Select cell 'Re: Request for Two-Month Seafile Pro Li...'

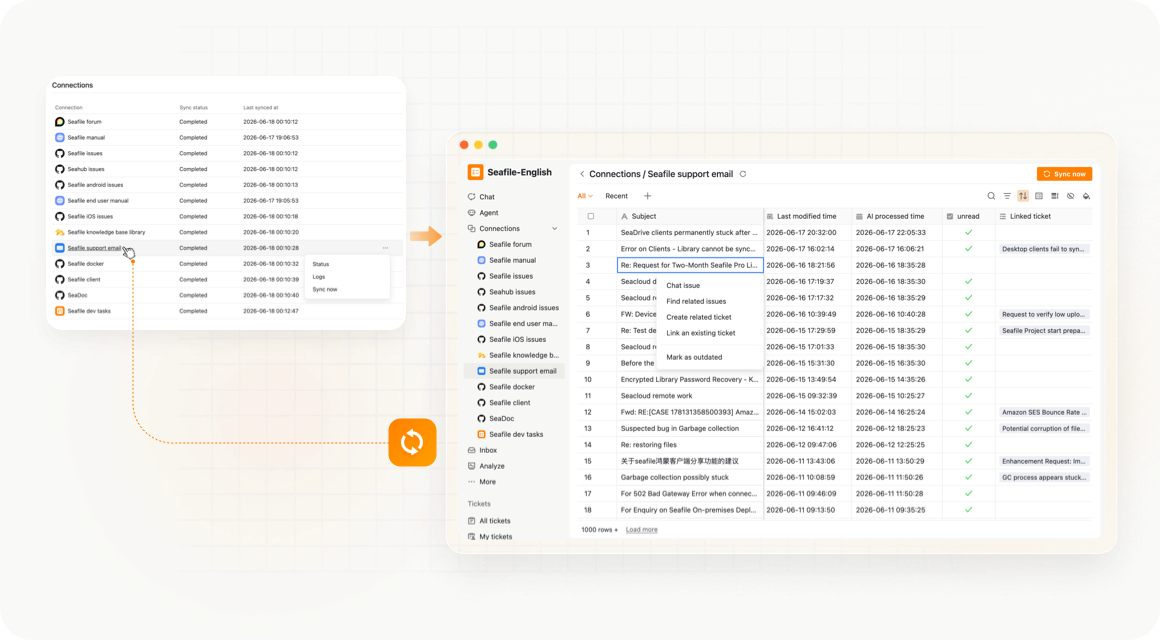[x=689, y=265]
